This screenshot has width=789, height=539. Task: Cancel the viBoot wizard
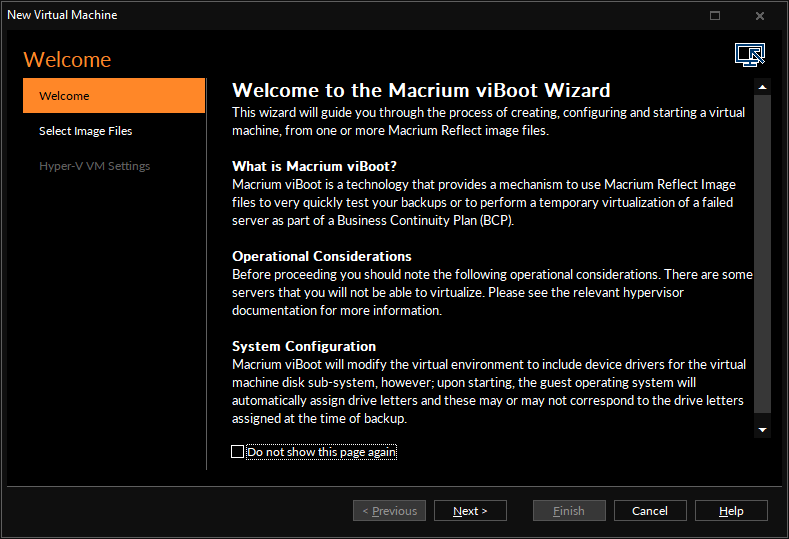click(650, 511)
